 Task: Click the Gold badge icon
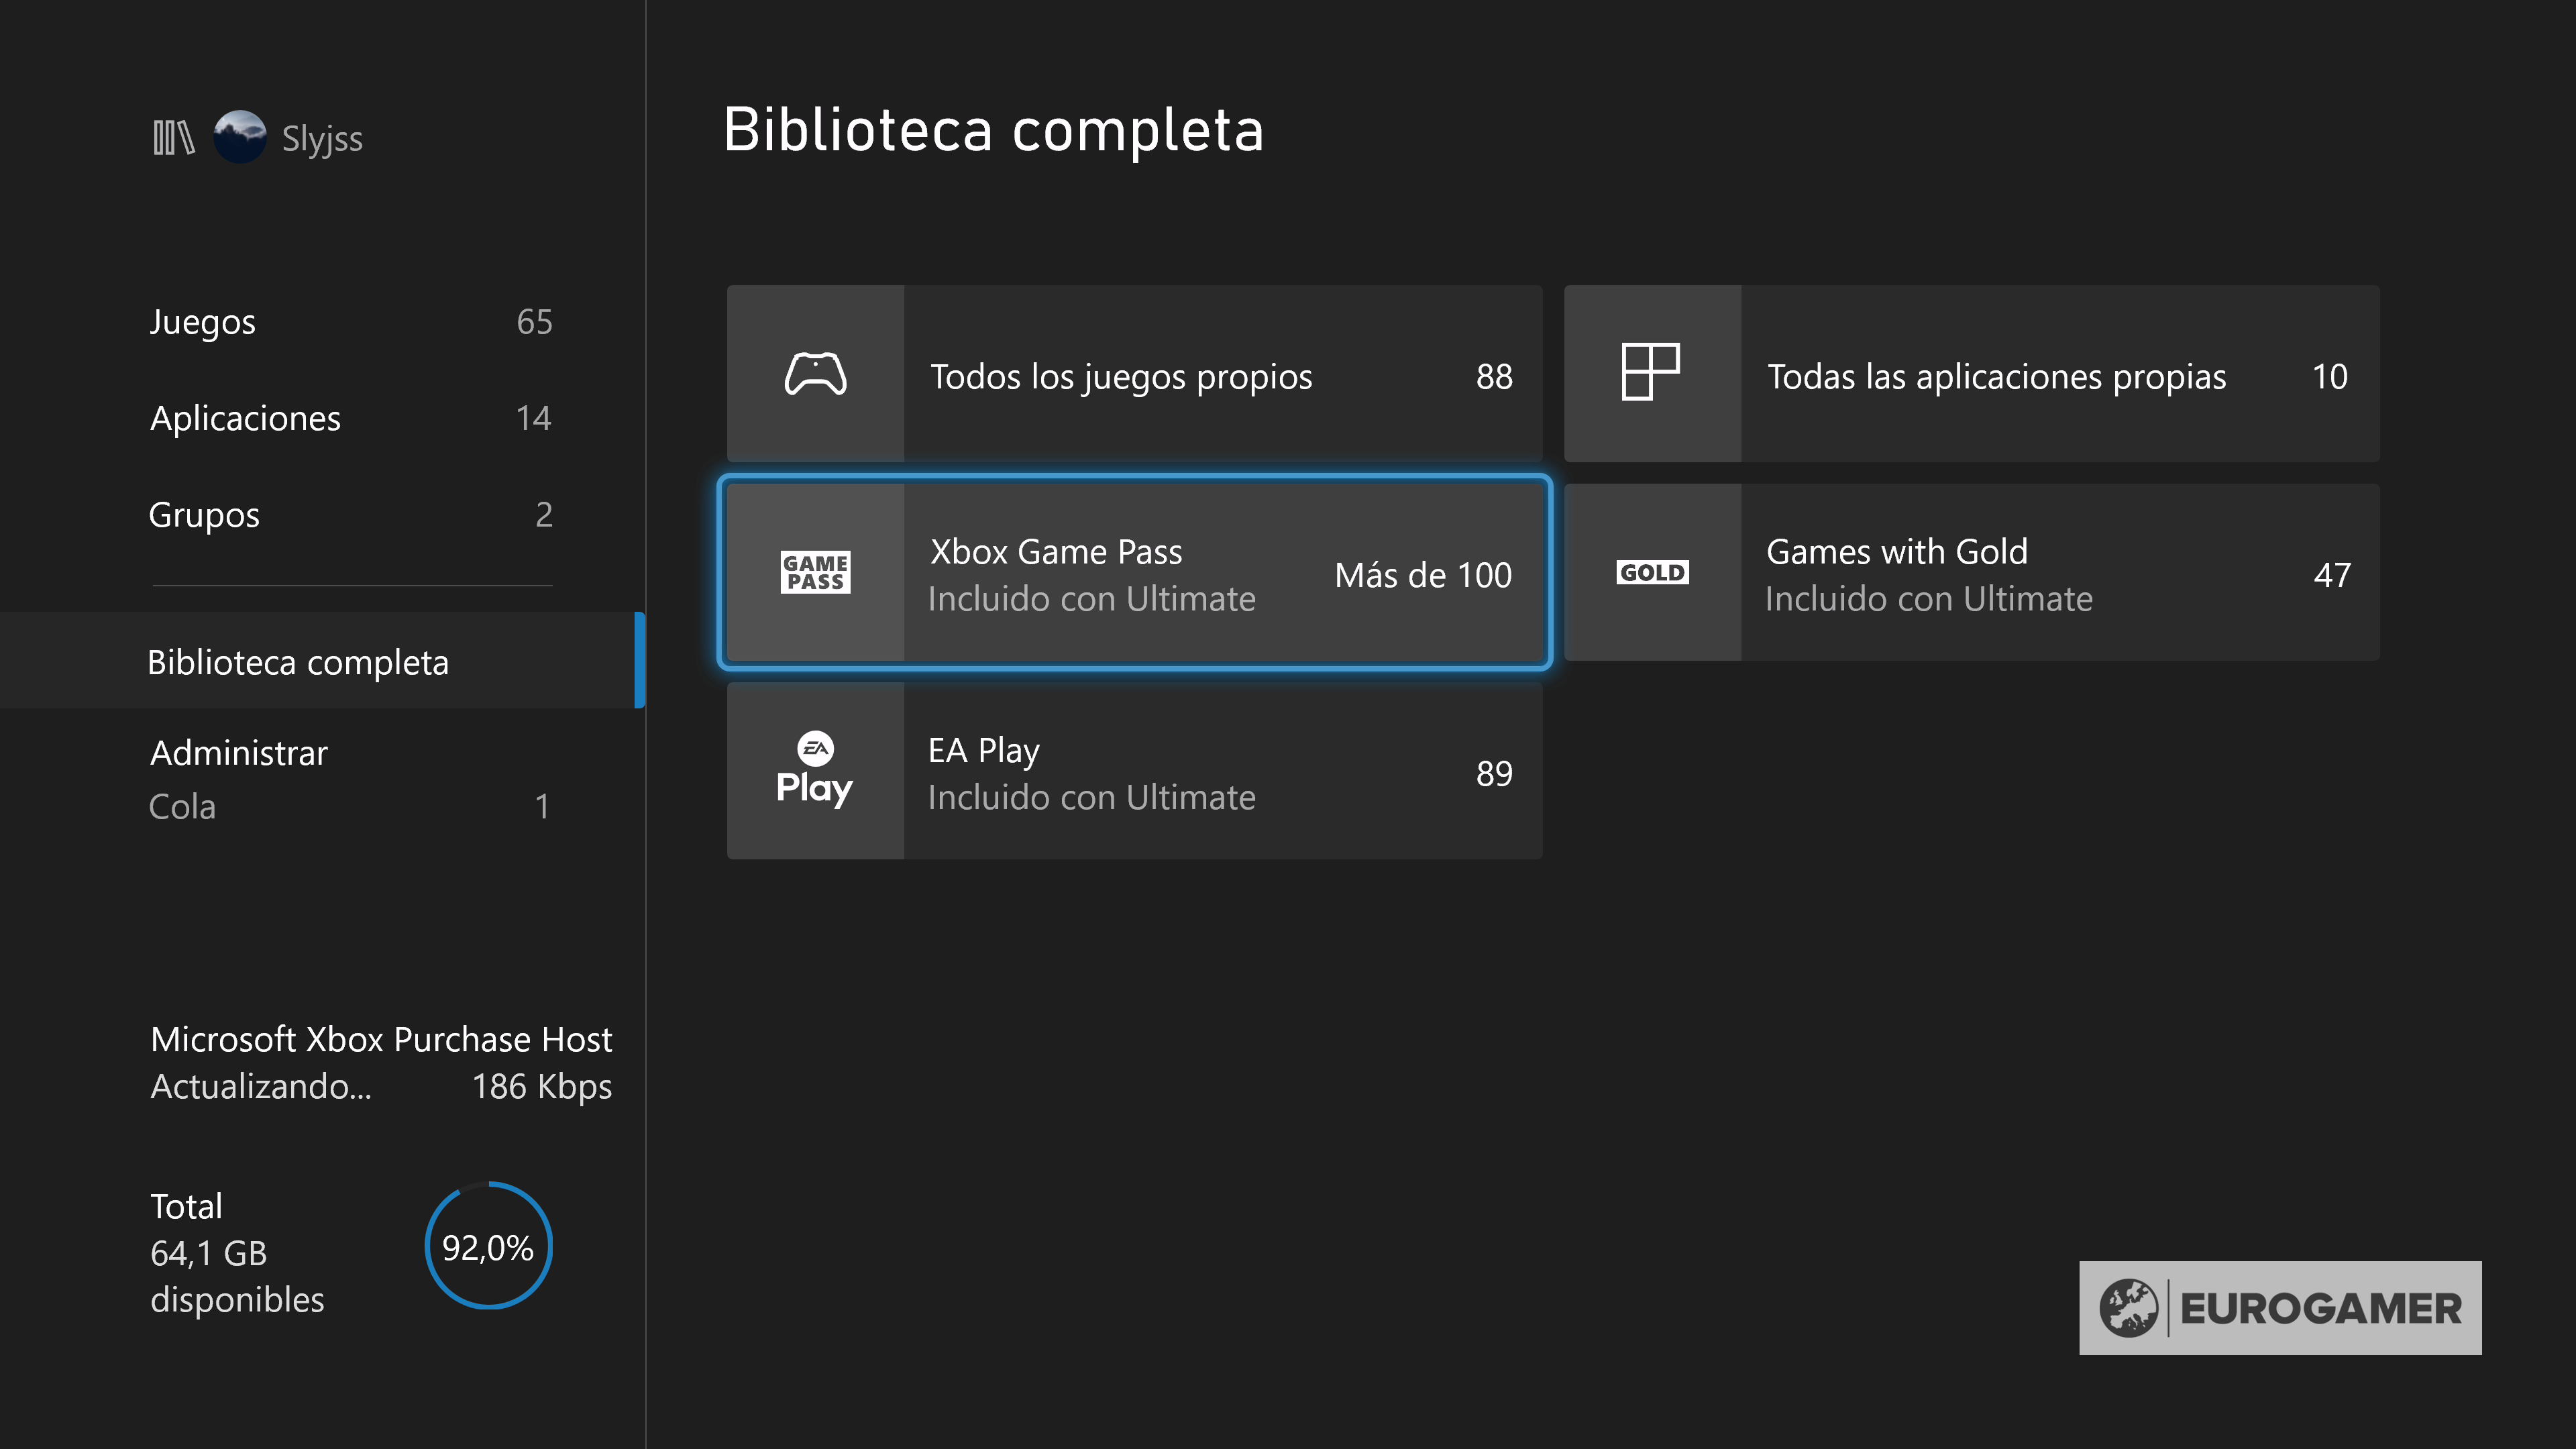tap(1652, 572)
